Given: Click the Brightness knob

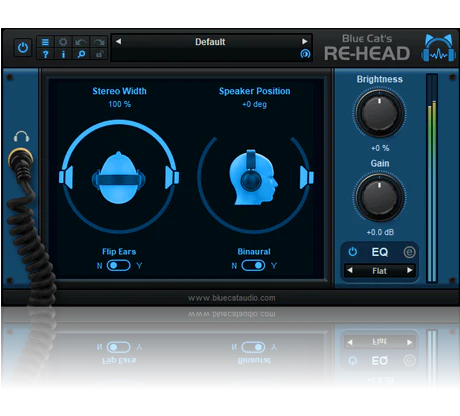Looking at the screenshot, I should (x=379, y=113).
